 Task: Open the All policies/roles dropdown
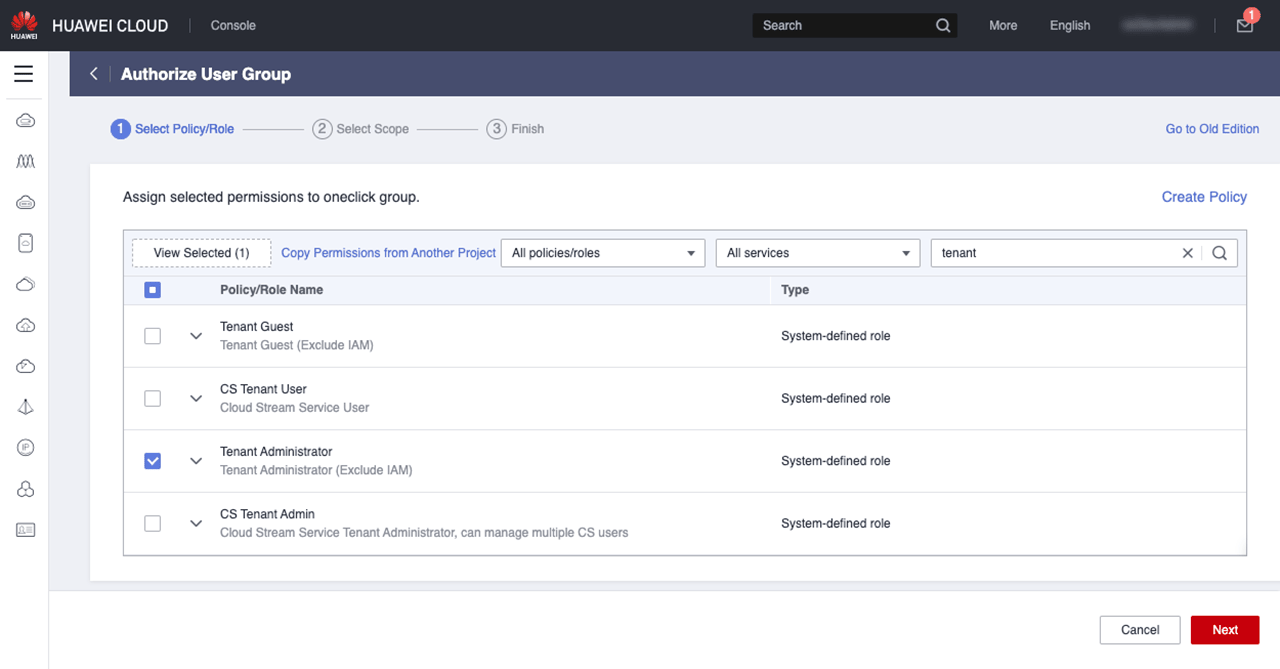point(602,253)
